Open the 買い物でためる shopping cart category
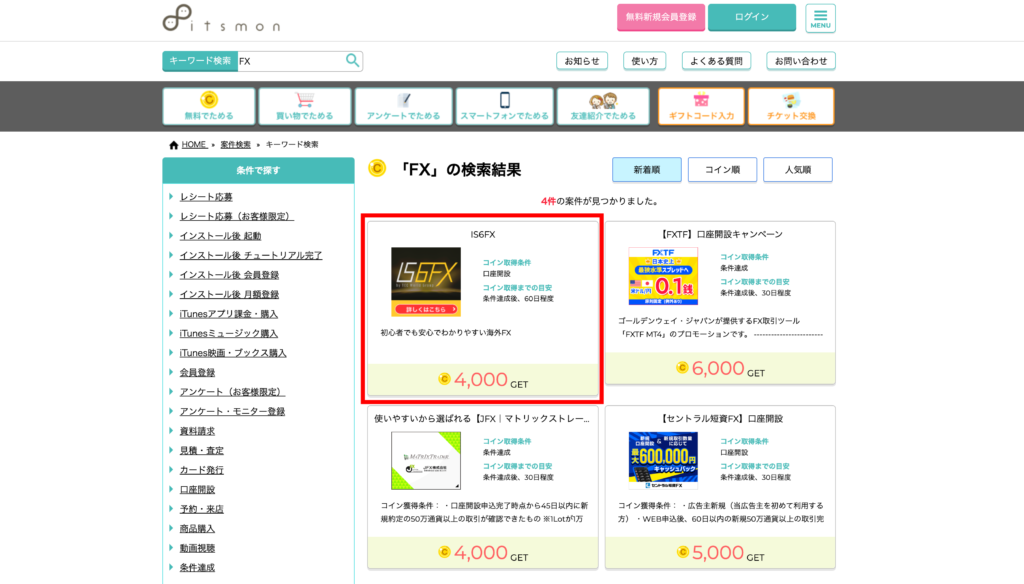 [x=304, y=106]
